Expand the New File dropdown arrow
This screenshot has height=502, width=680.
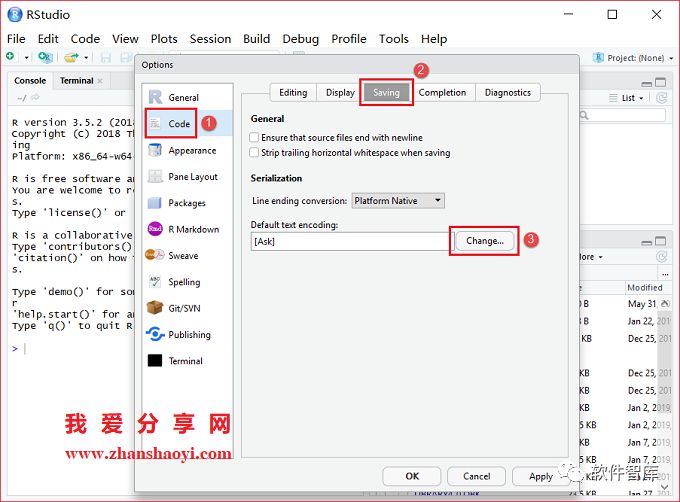26,57
